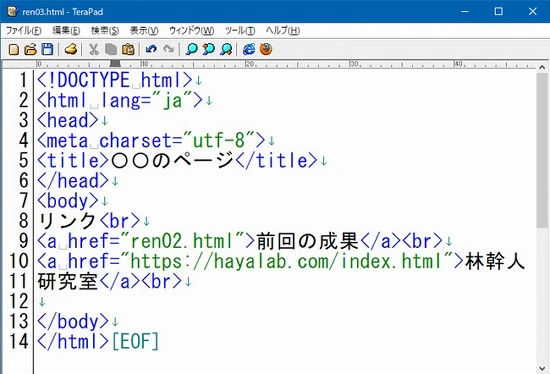Open the 検索(S) menu
The width and height of the screenshot is (550, 374).
(105, 31)
